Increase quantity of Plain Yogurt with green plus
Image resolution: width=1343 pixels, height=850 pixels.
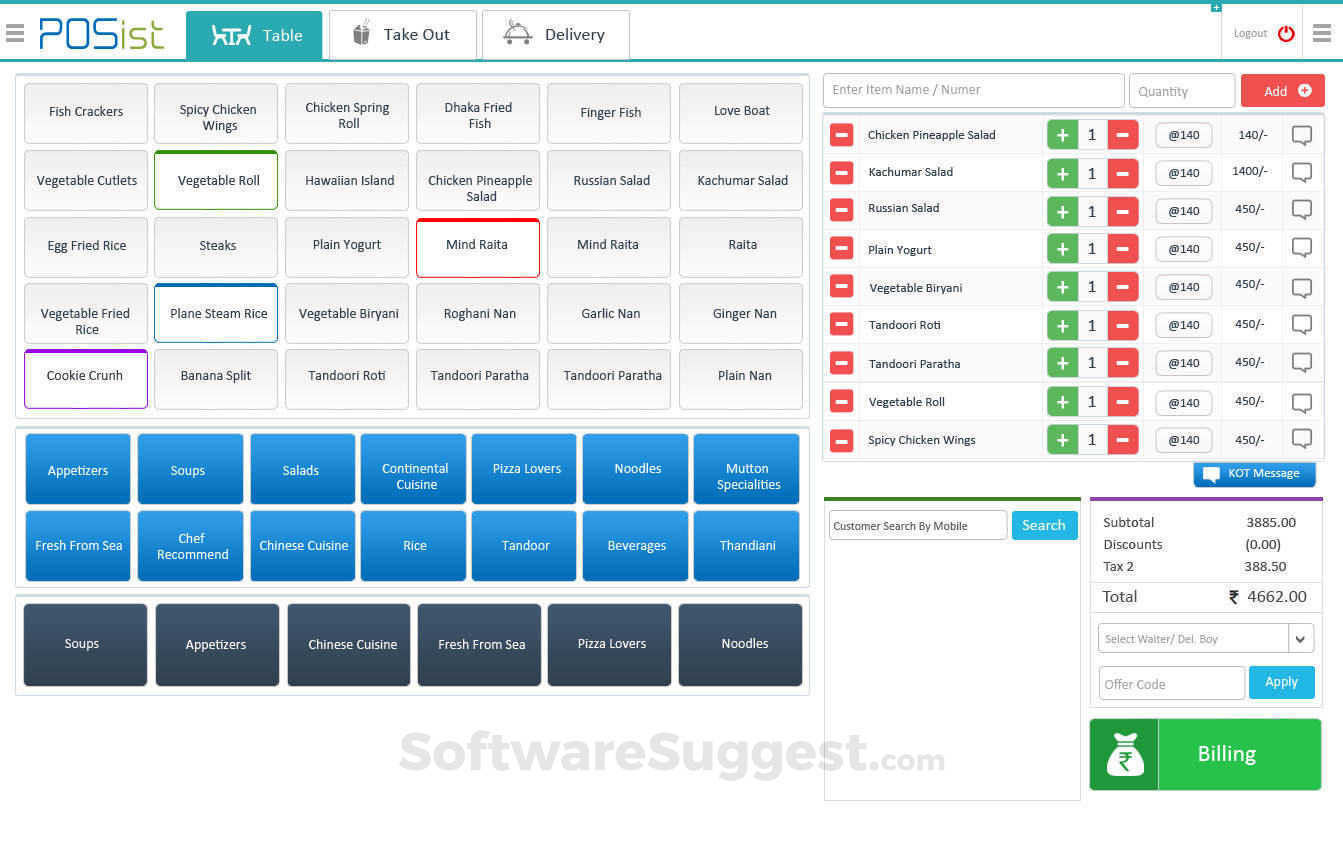click(x=1062, y=248)
